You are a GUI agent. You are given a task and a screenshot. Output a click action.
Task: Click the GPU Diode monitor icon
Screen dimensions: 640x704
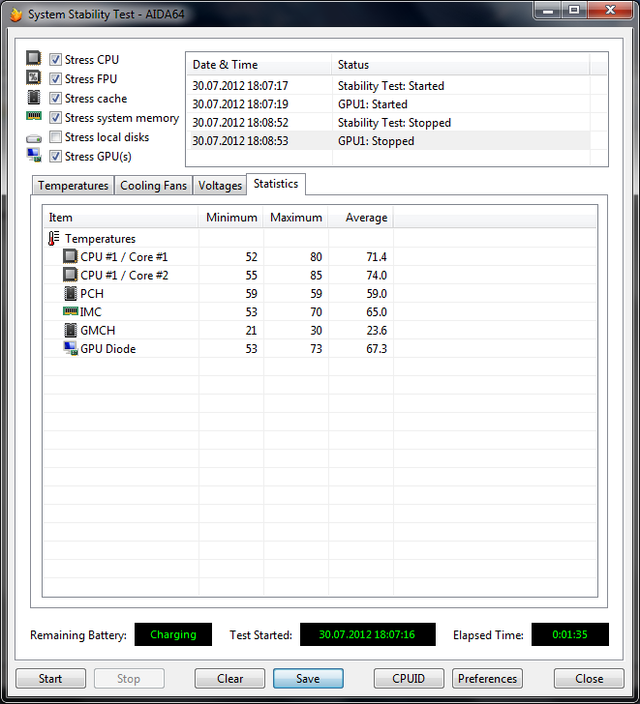70,349
